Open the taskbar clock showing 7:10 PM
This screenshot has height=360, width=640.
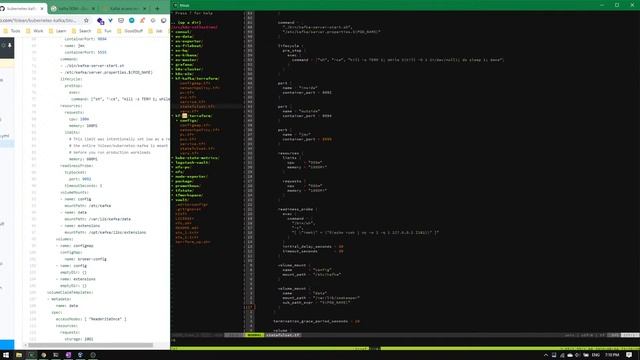point(612,355)
